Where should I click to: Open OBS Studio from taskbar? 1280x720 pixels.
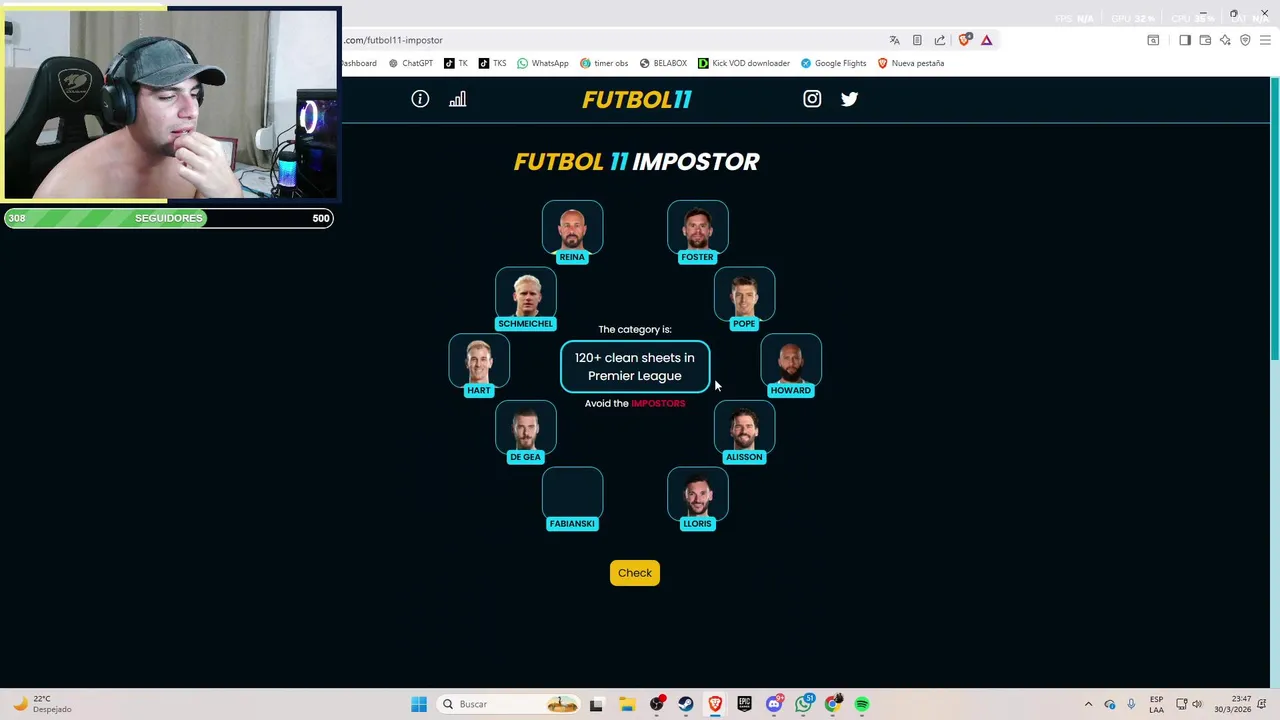click(656, 704)
